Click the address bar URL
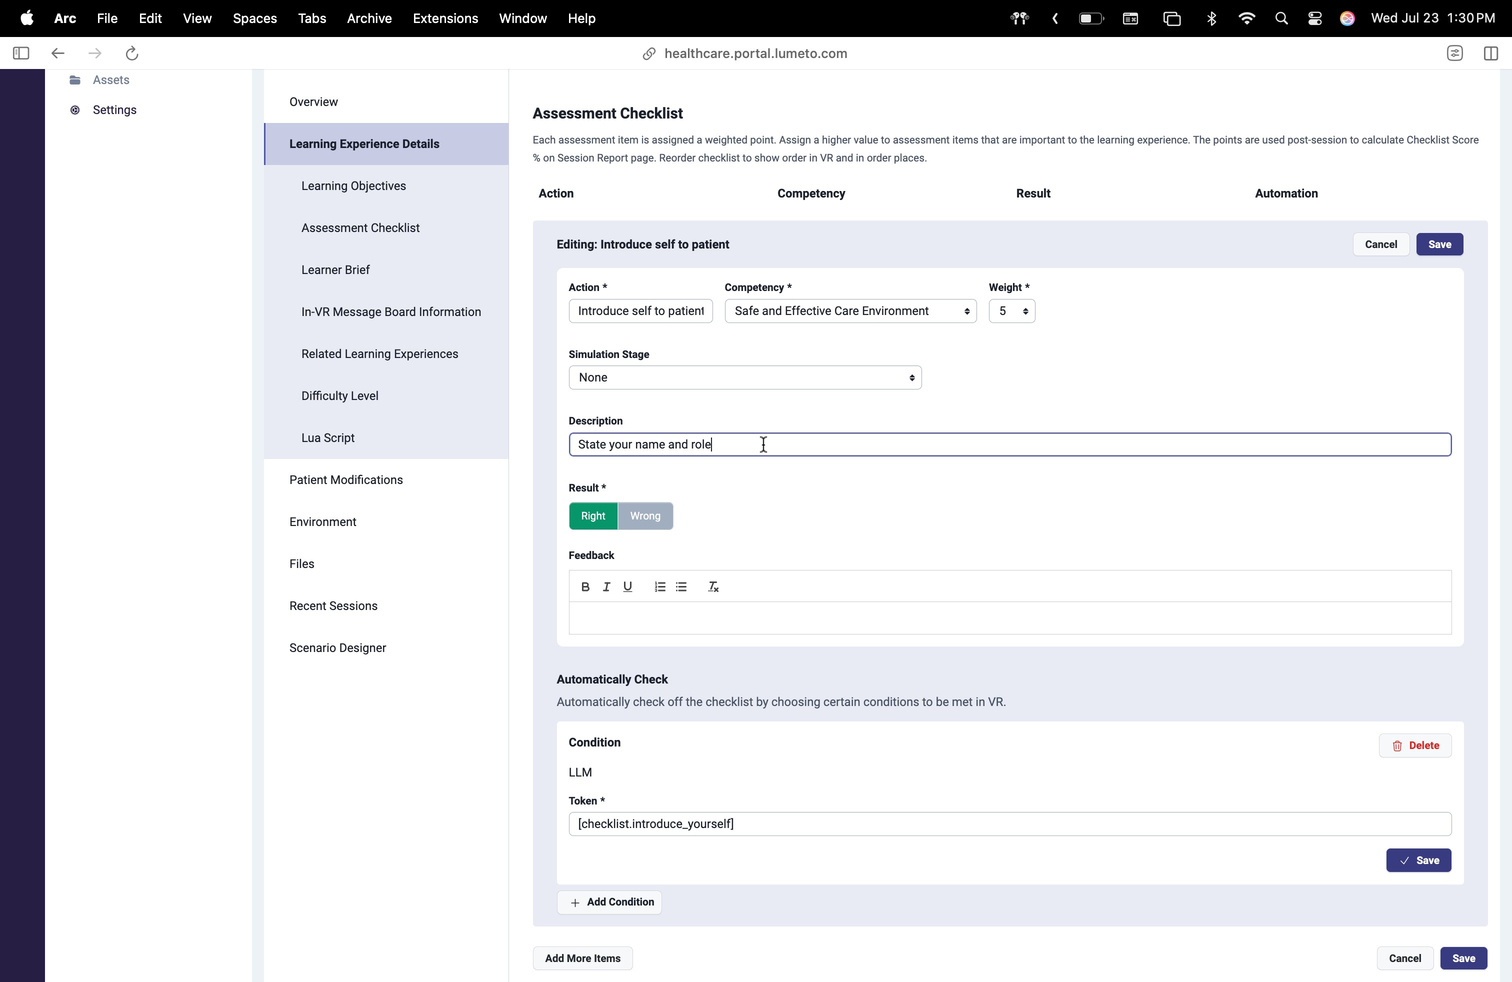 (x=755, y=53)
